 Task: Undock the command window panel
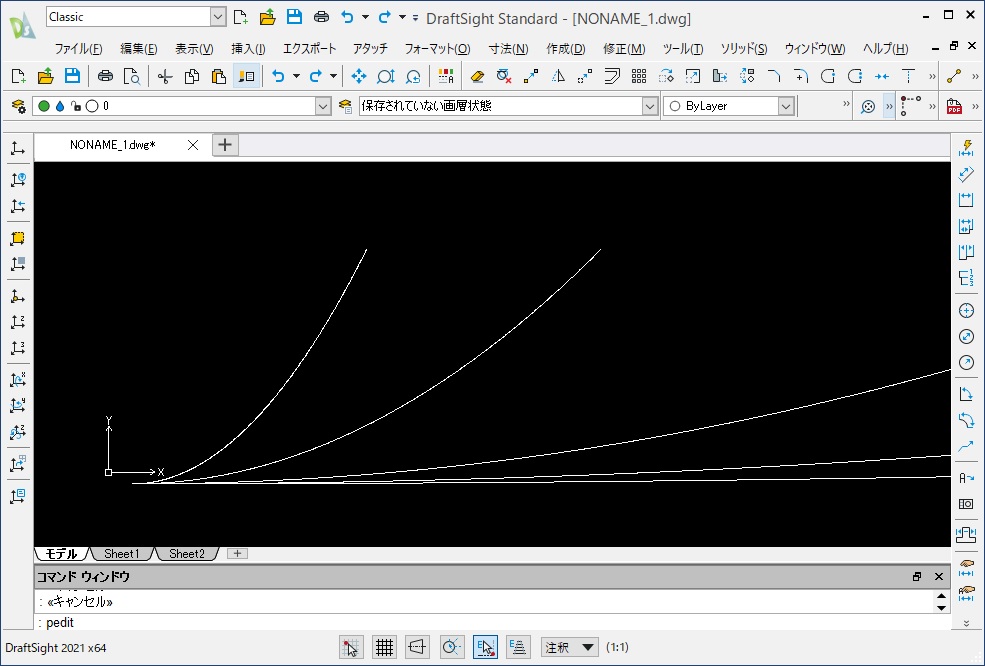pyautogui.click(x=917, y=576)
